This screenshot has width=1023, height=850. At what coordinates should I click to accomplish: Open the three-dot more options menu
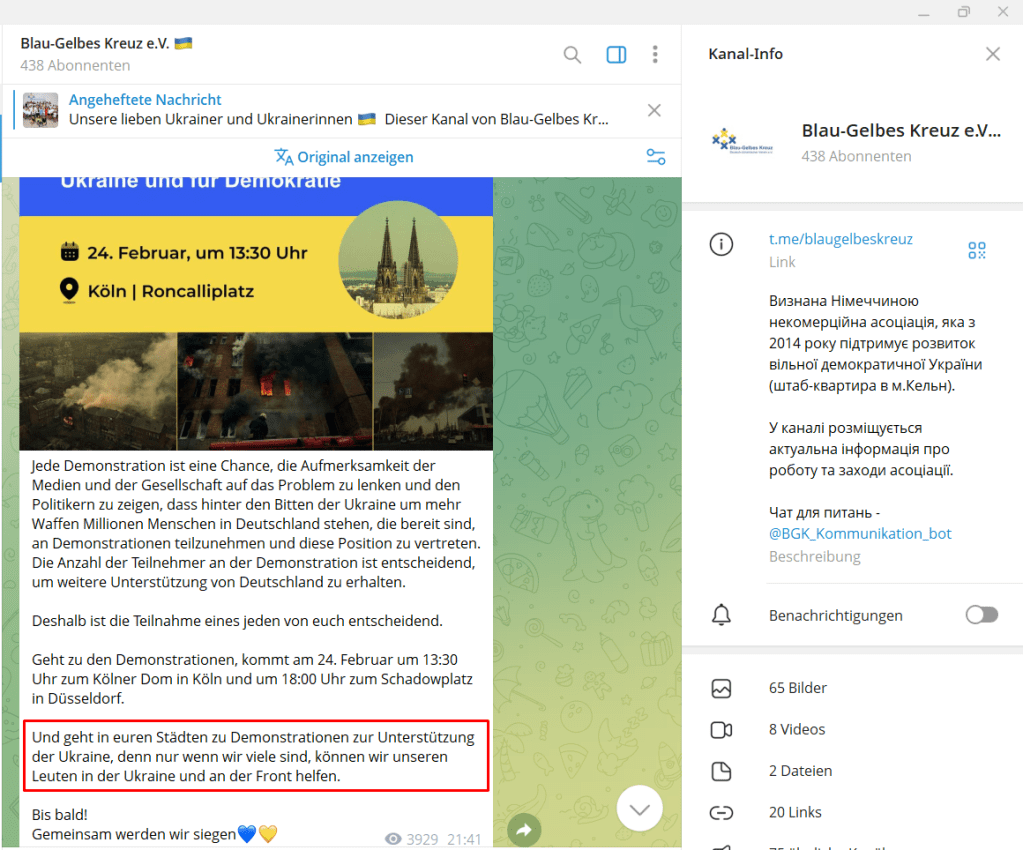[655, 55]
